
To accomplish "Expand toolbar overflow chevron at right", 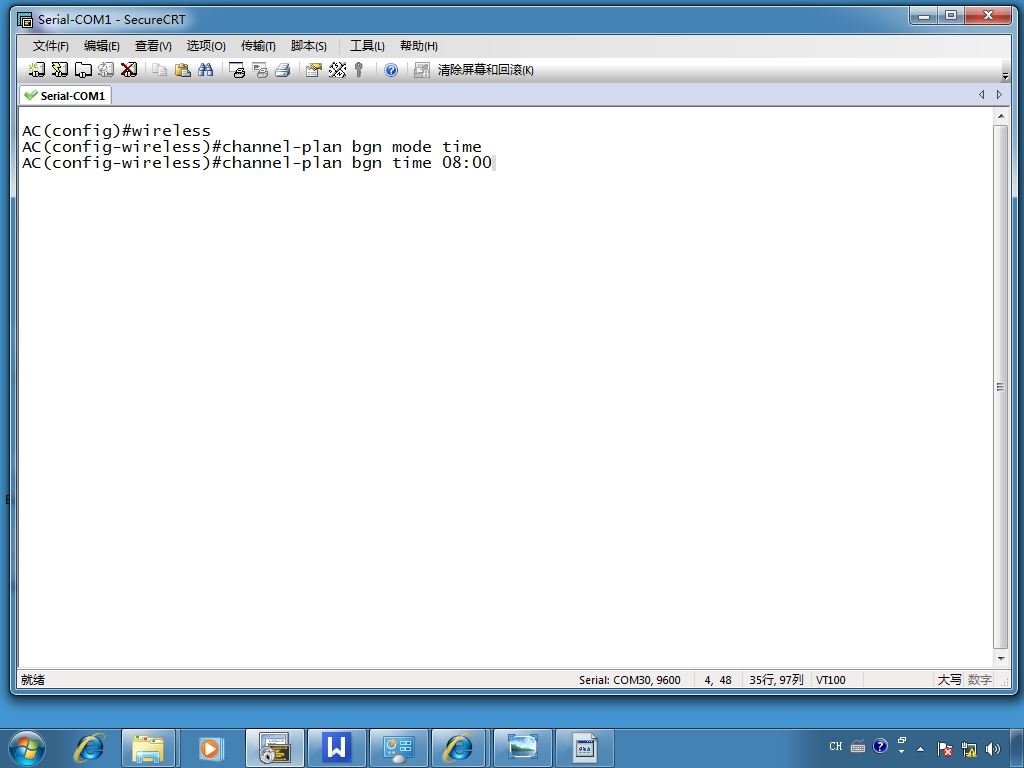I will (x=1005, y=76).
